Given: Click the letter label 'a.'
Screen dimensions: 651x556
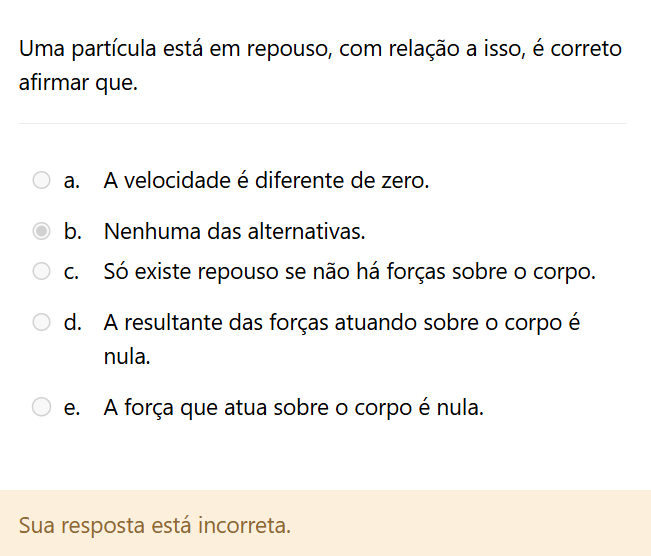Looking at the screenshot, I should pos(71,181).
